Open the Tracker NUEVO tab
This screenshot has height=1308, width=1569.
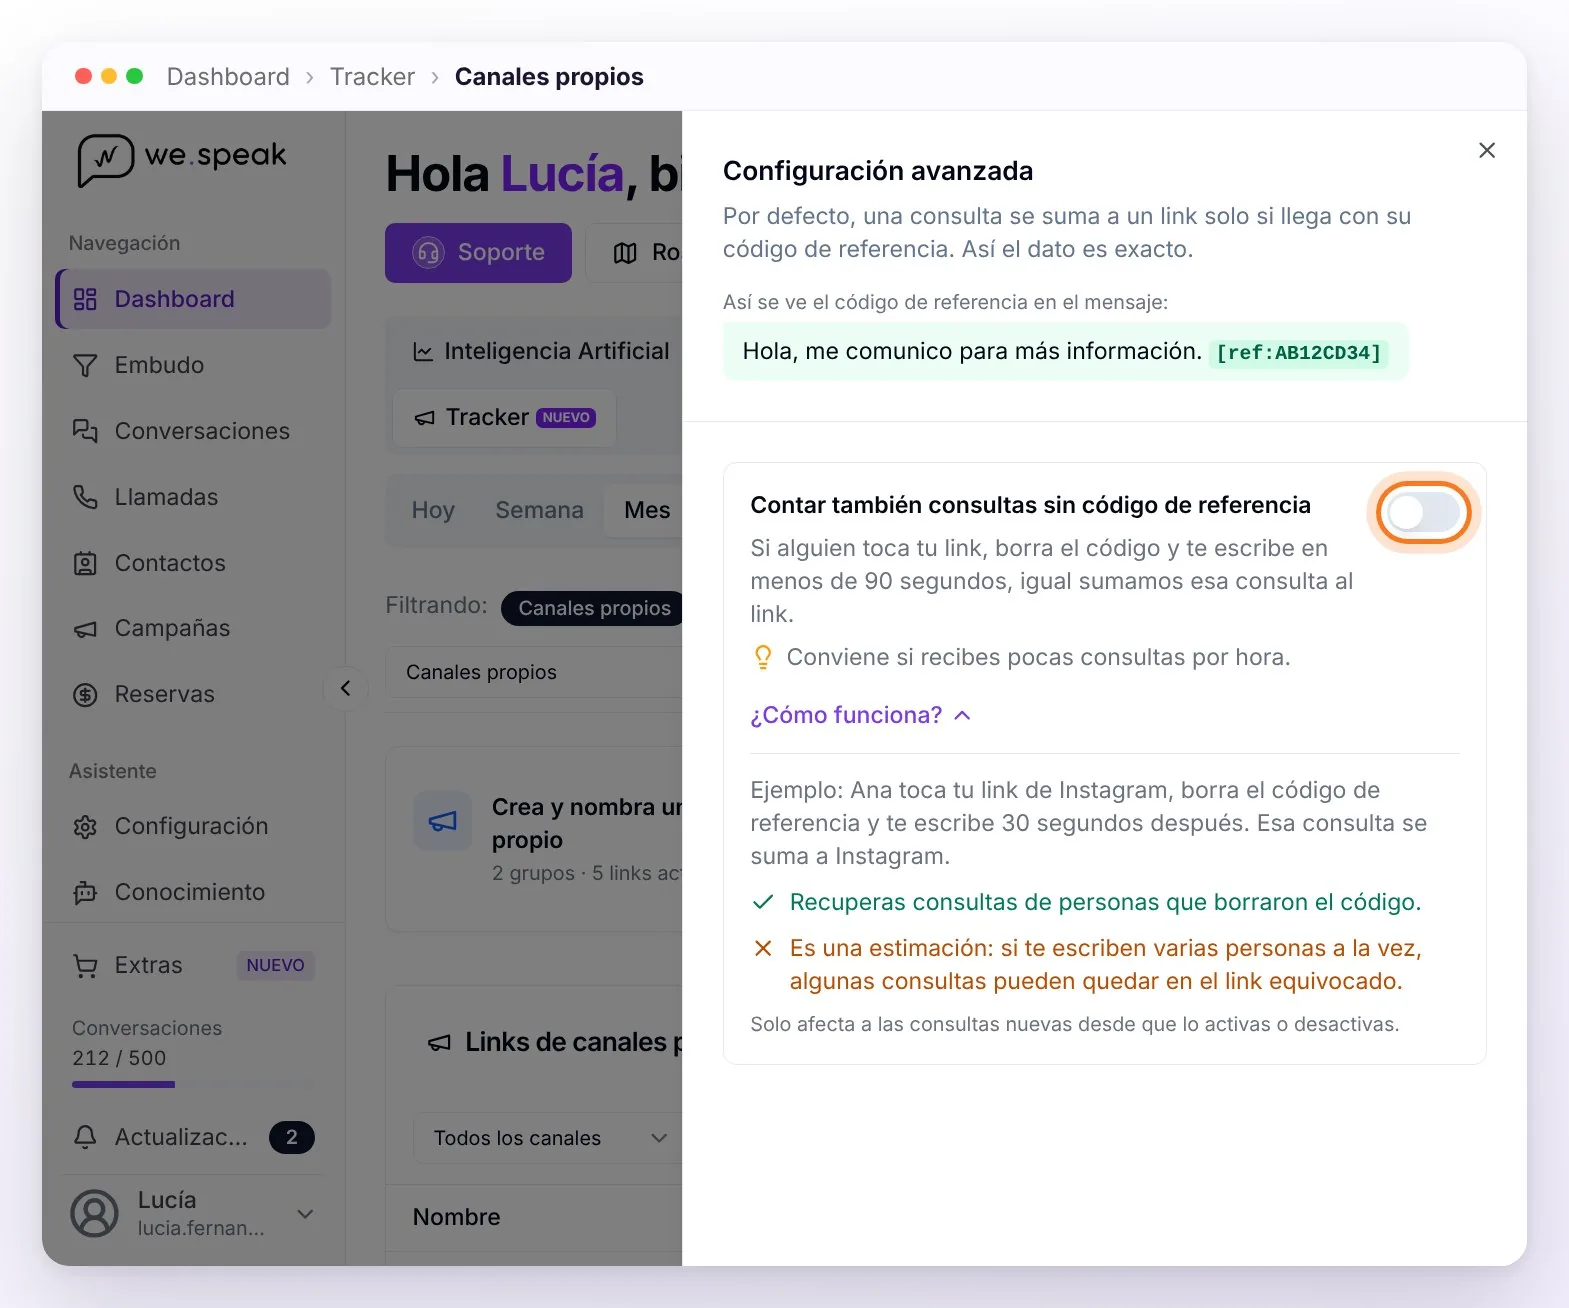(x=505, y=417)
